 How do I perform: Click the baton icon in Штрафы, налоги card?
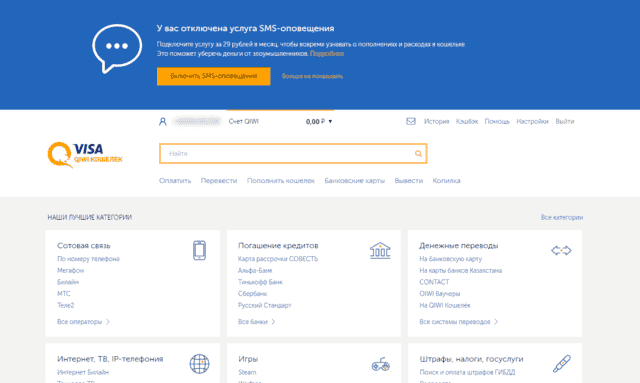(562, 364)
